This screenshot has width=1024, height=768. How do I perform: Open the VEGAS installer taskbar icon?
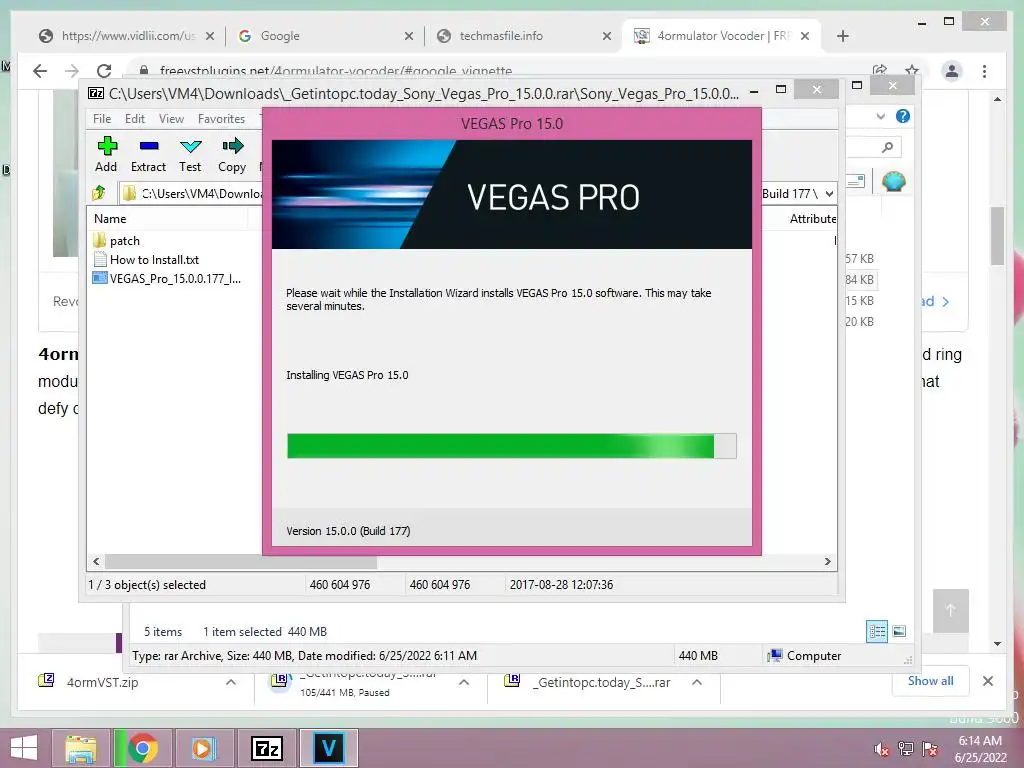tap(328, 748)
